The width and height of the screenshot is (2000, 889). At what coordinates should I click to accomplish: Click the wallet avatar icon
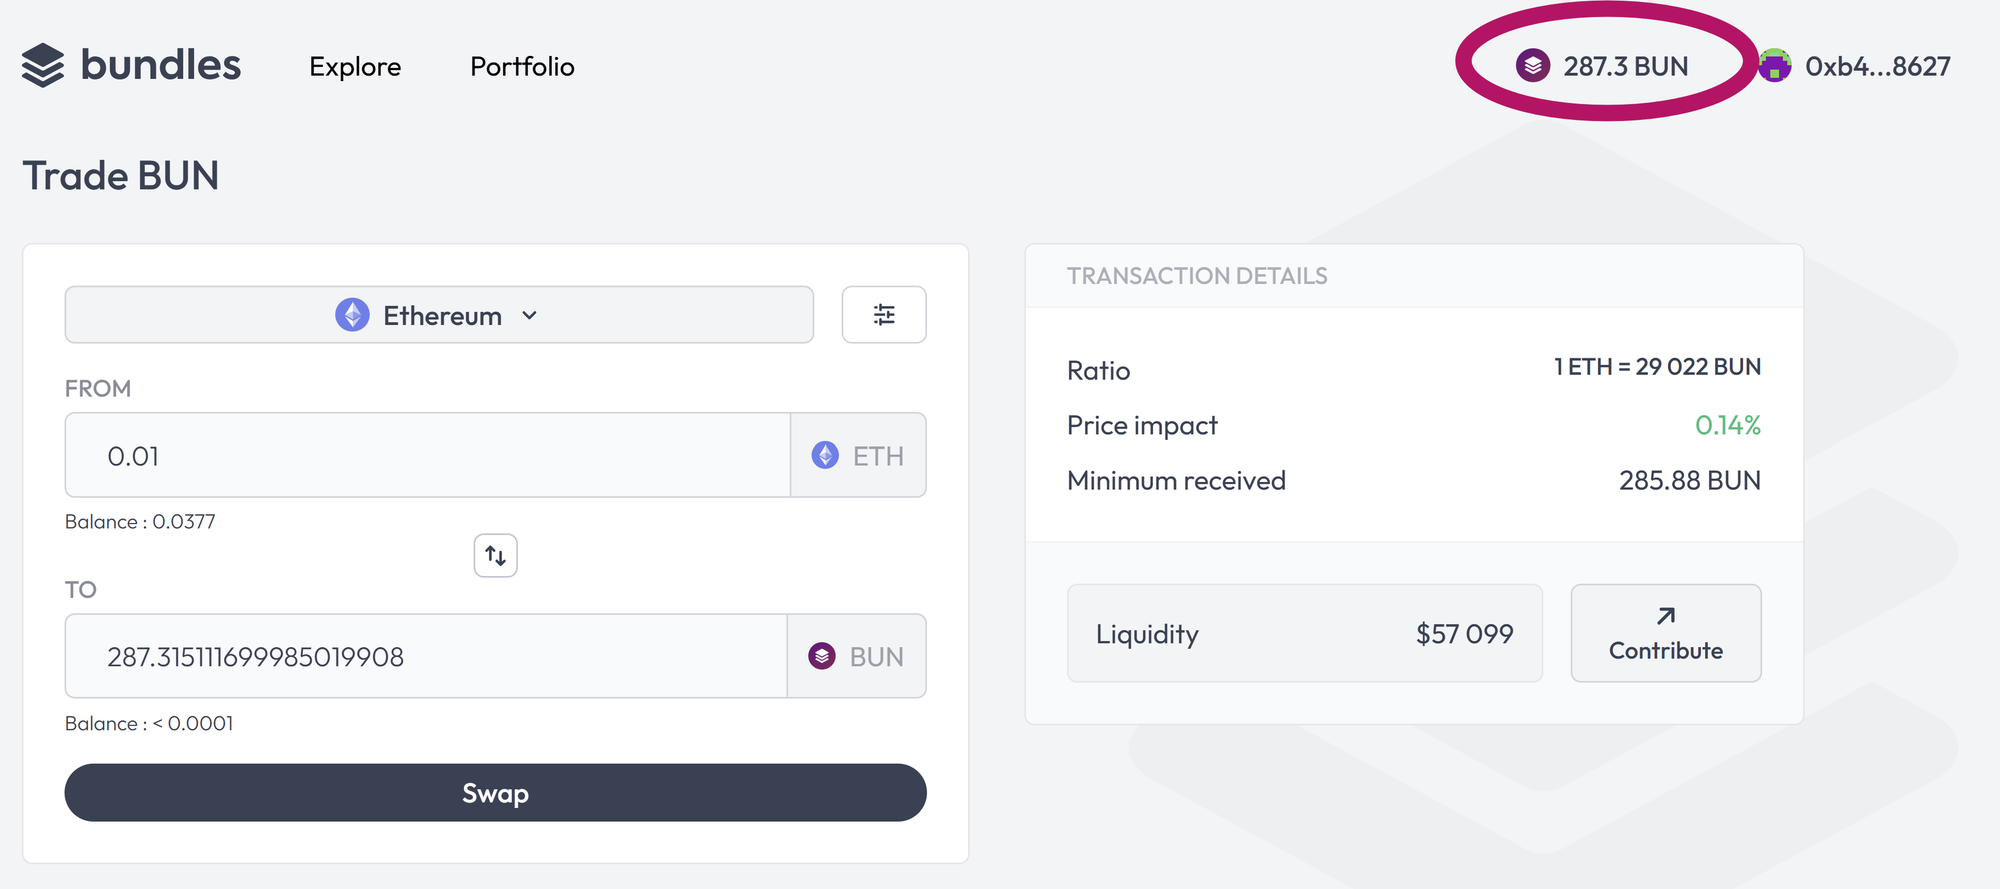point(1775,66)
